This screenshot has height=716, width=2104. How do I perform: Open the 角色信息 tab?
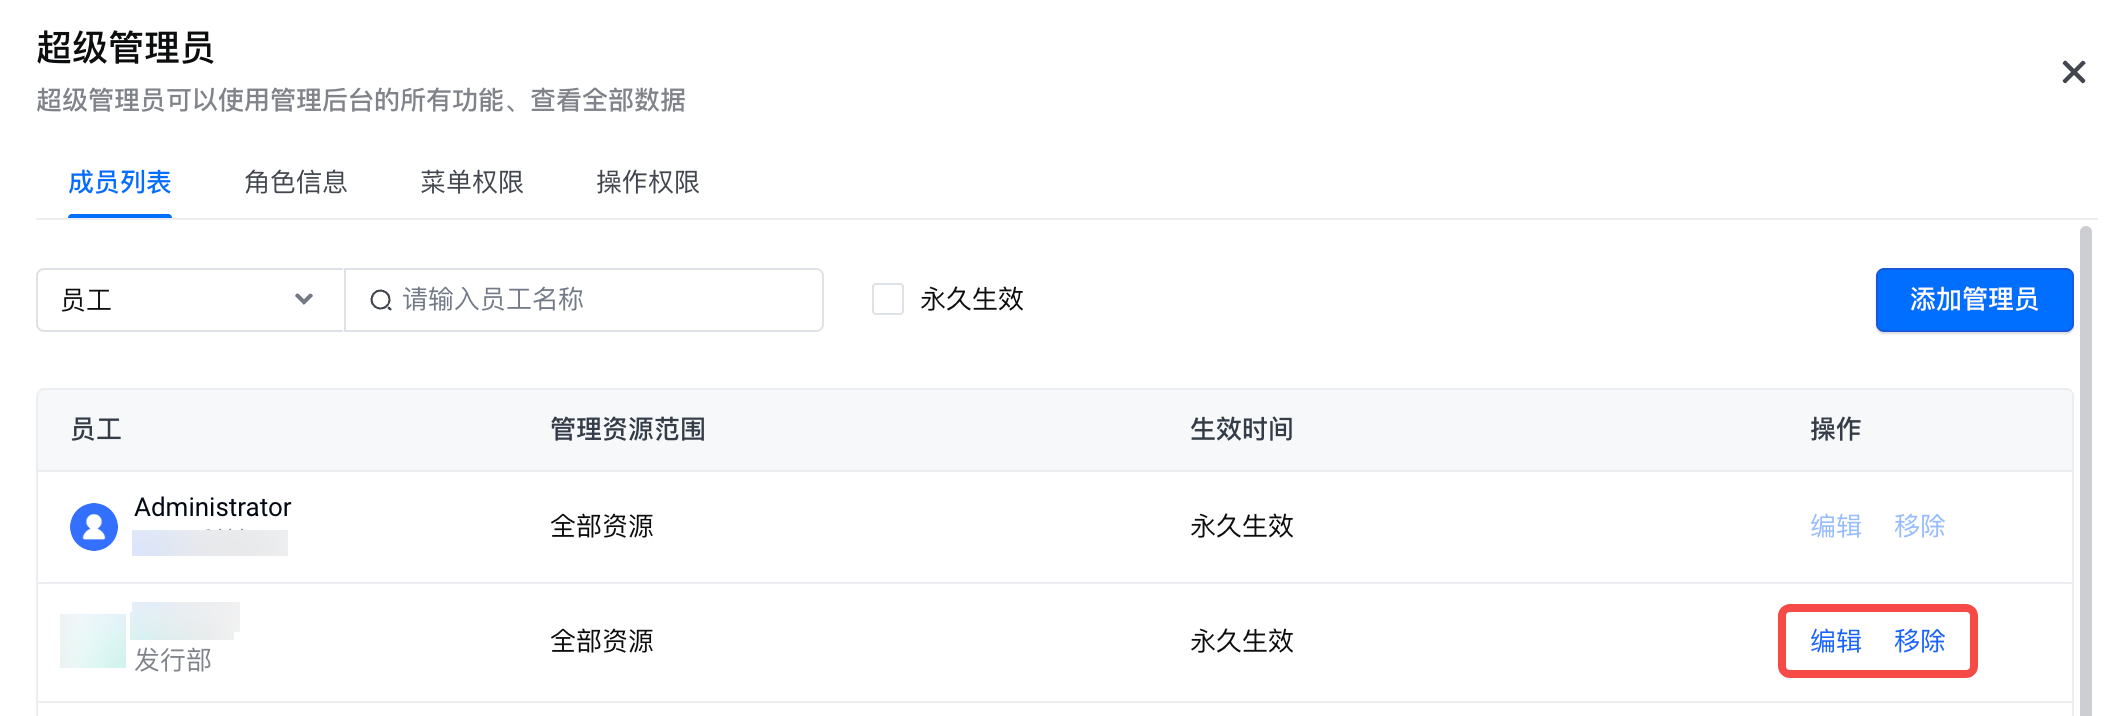pyautogui.click(x=295, y=182)
